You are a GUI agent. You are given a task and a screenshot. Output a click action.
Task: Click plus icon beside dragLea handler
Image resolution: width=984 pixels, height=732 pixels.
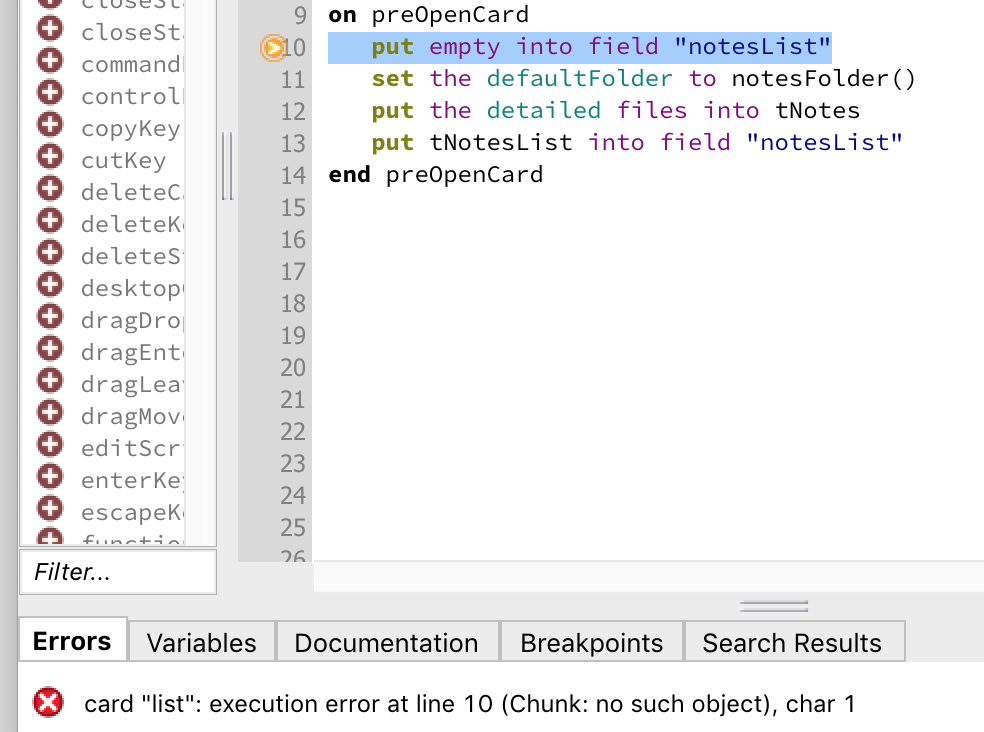[50, 381]
